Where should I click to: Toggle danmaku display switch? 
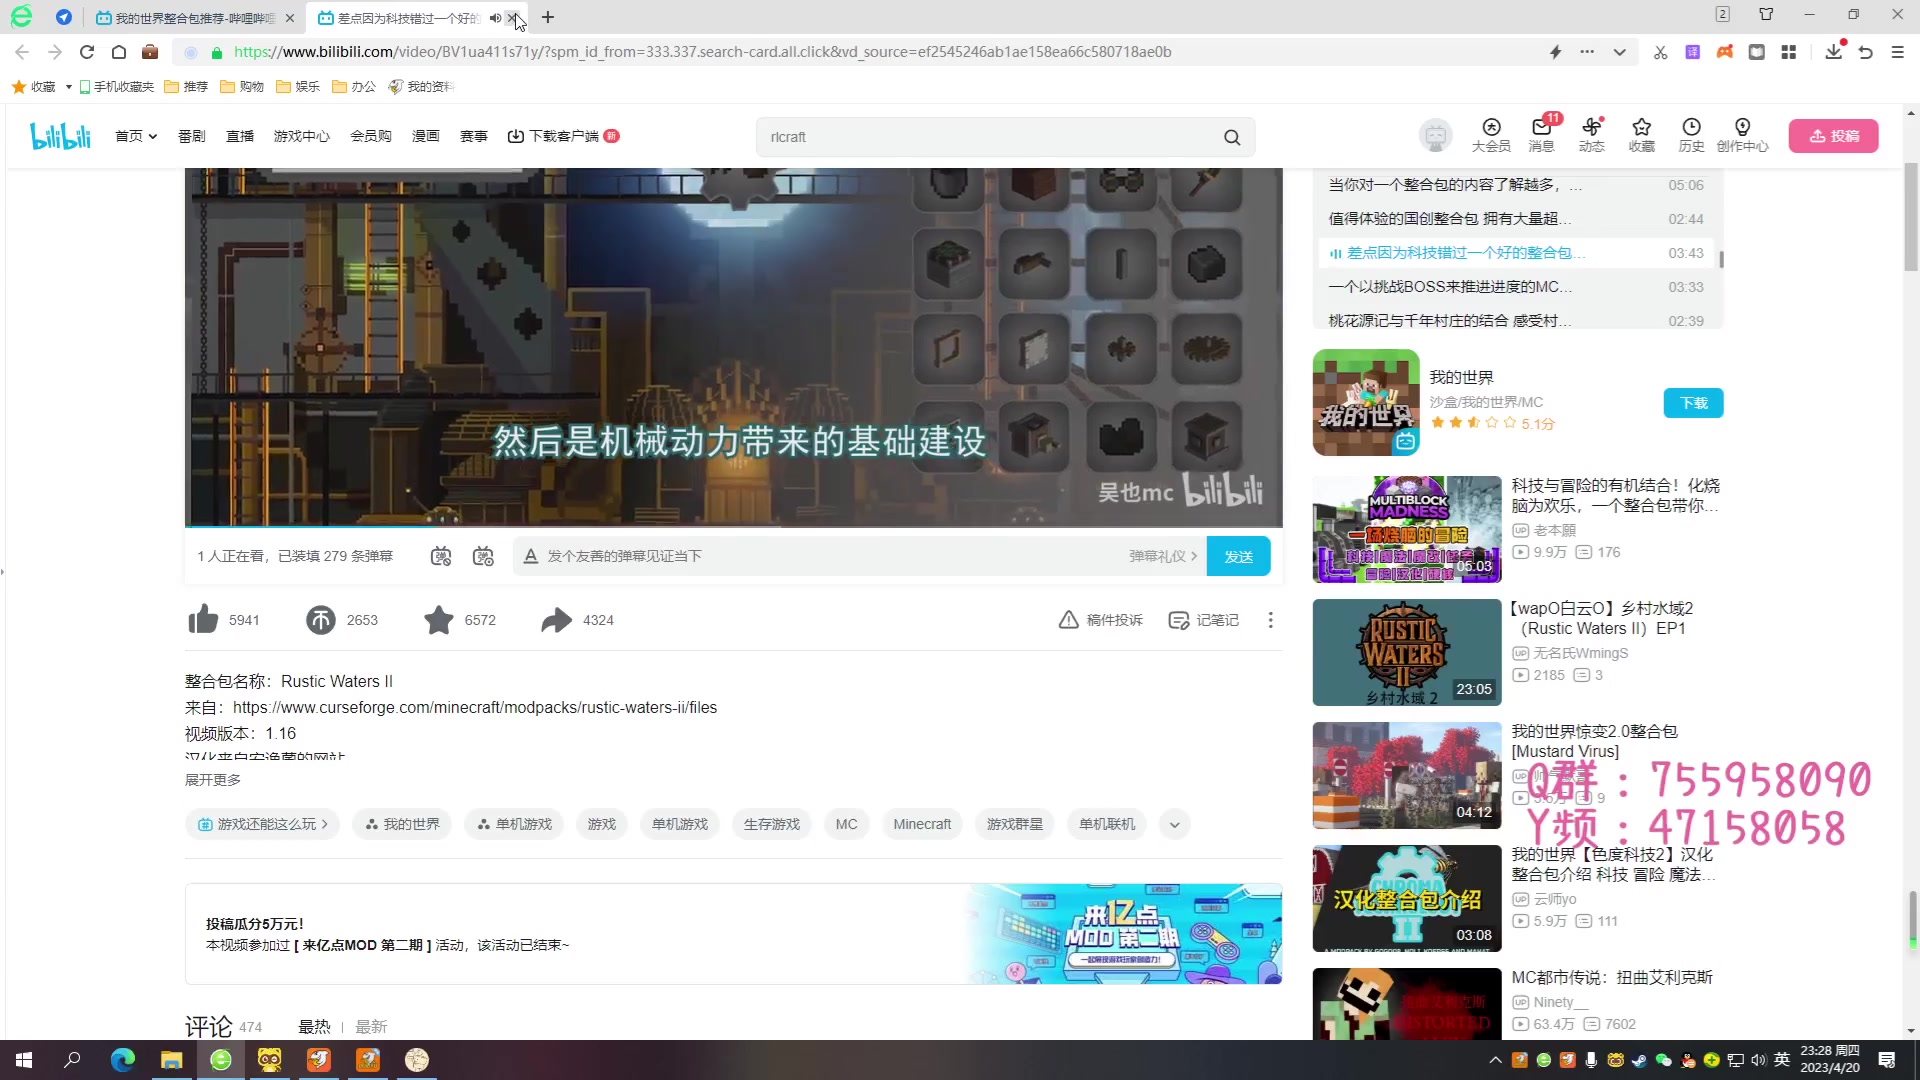tap(441, 556)
